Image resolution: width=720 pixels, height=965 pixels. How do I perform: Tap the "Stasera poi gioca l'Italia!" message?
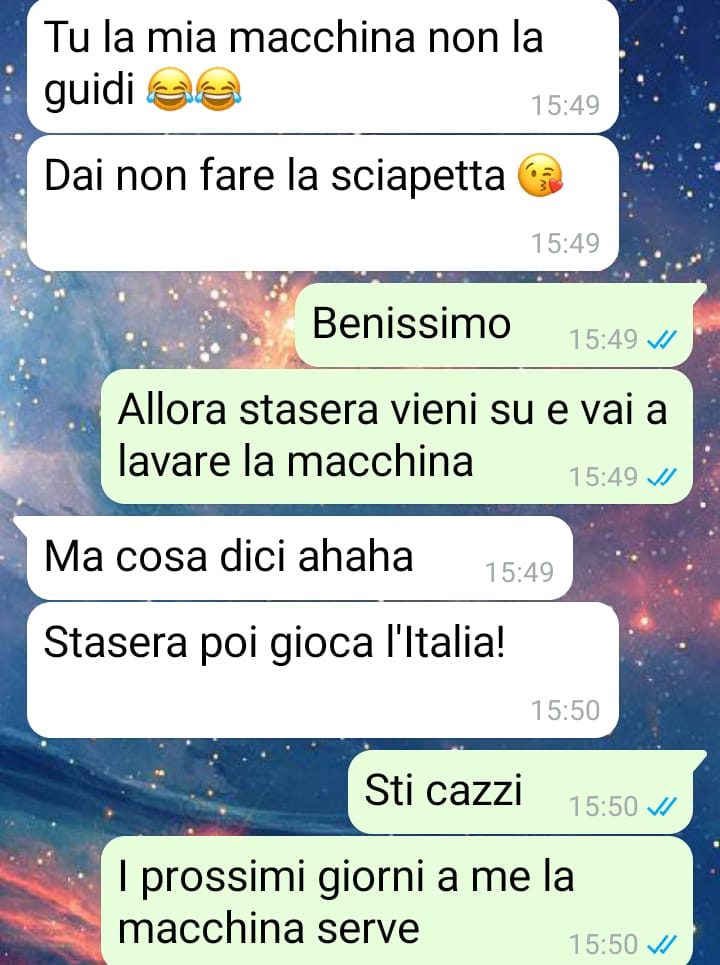[x=322, y=670]
